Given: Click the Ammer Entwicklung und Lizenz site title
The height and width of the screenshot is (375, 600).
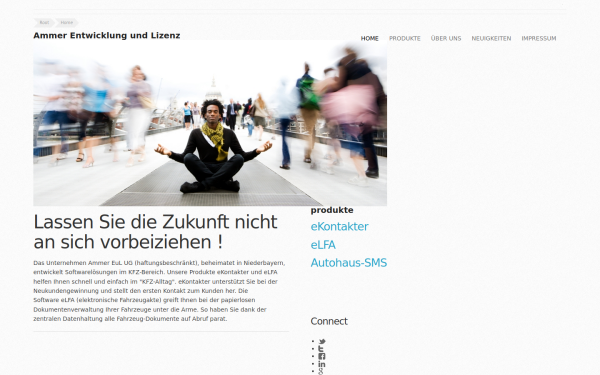Looking at the screenshot, I should click(107, 36).
